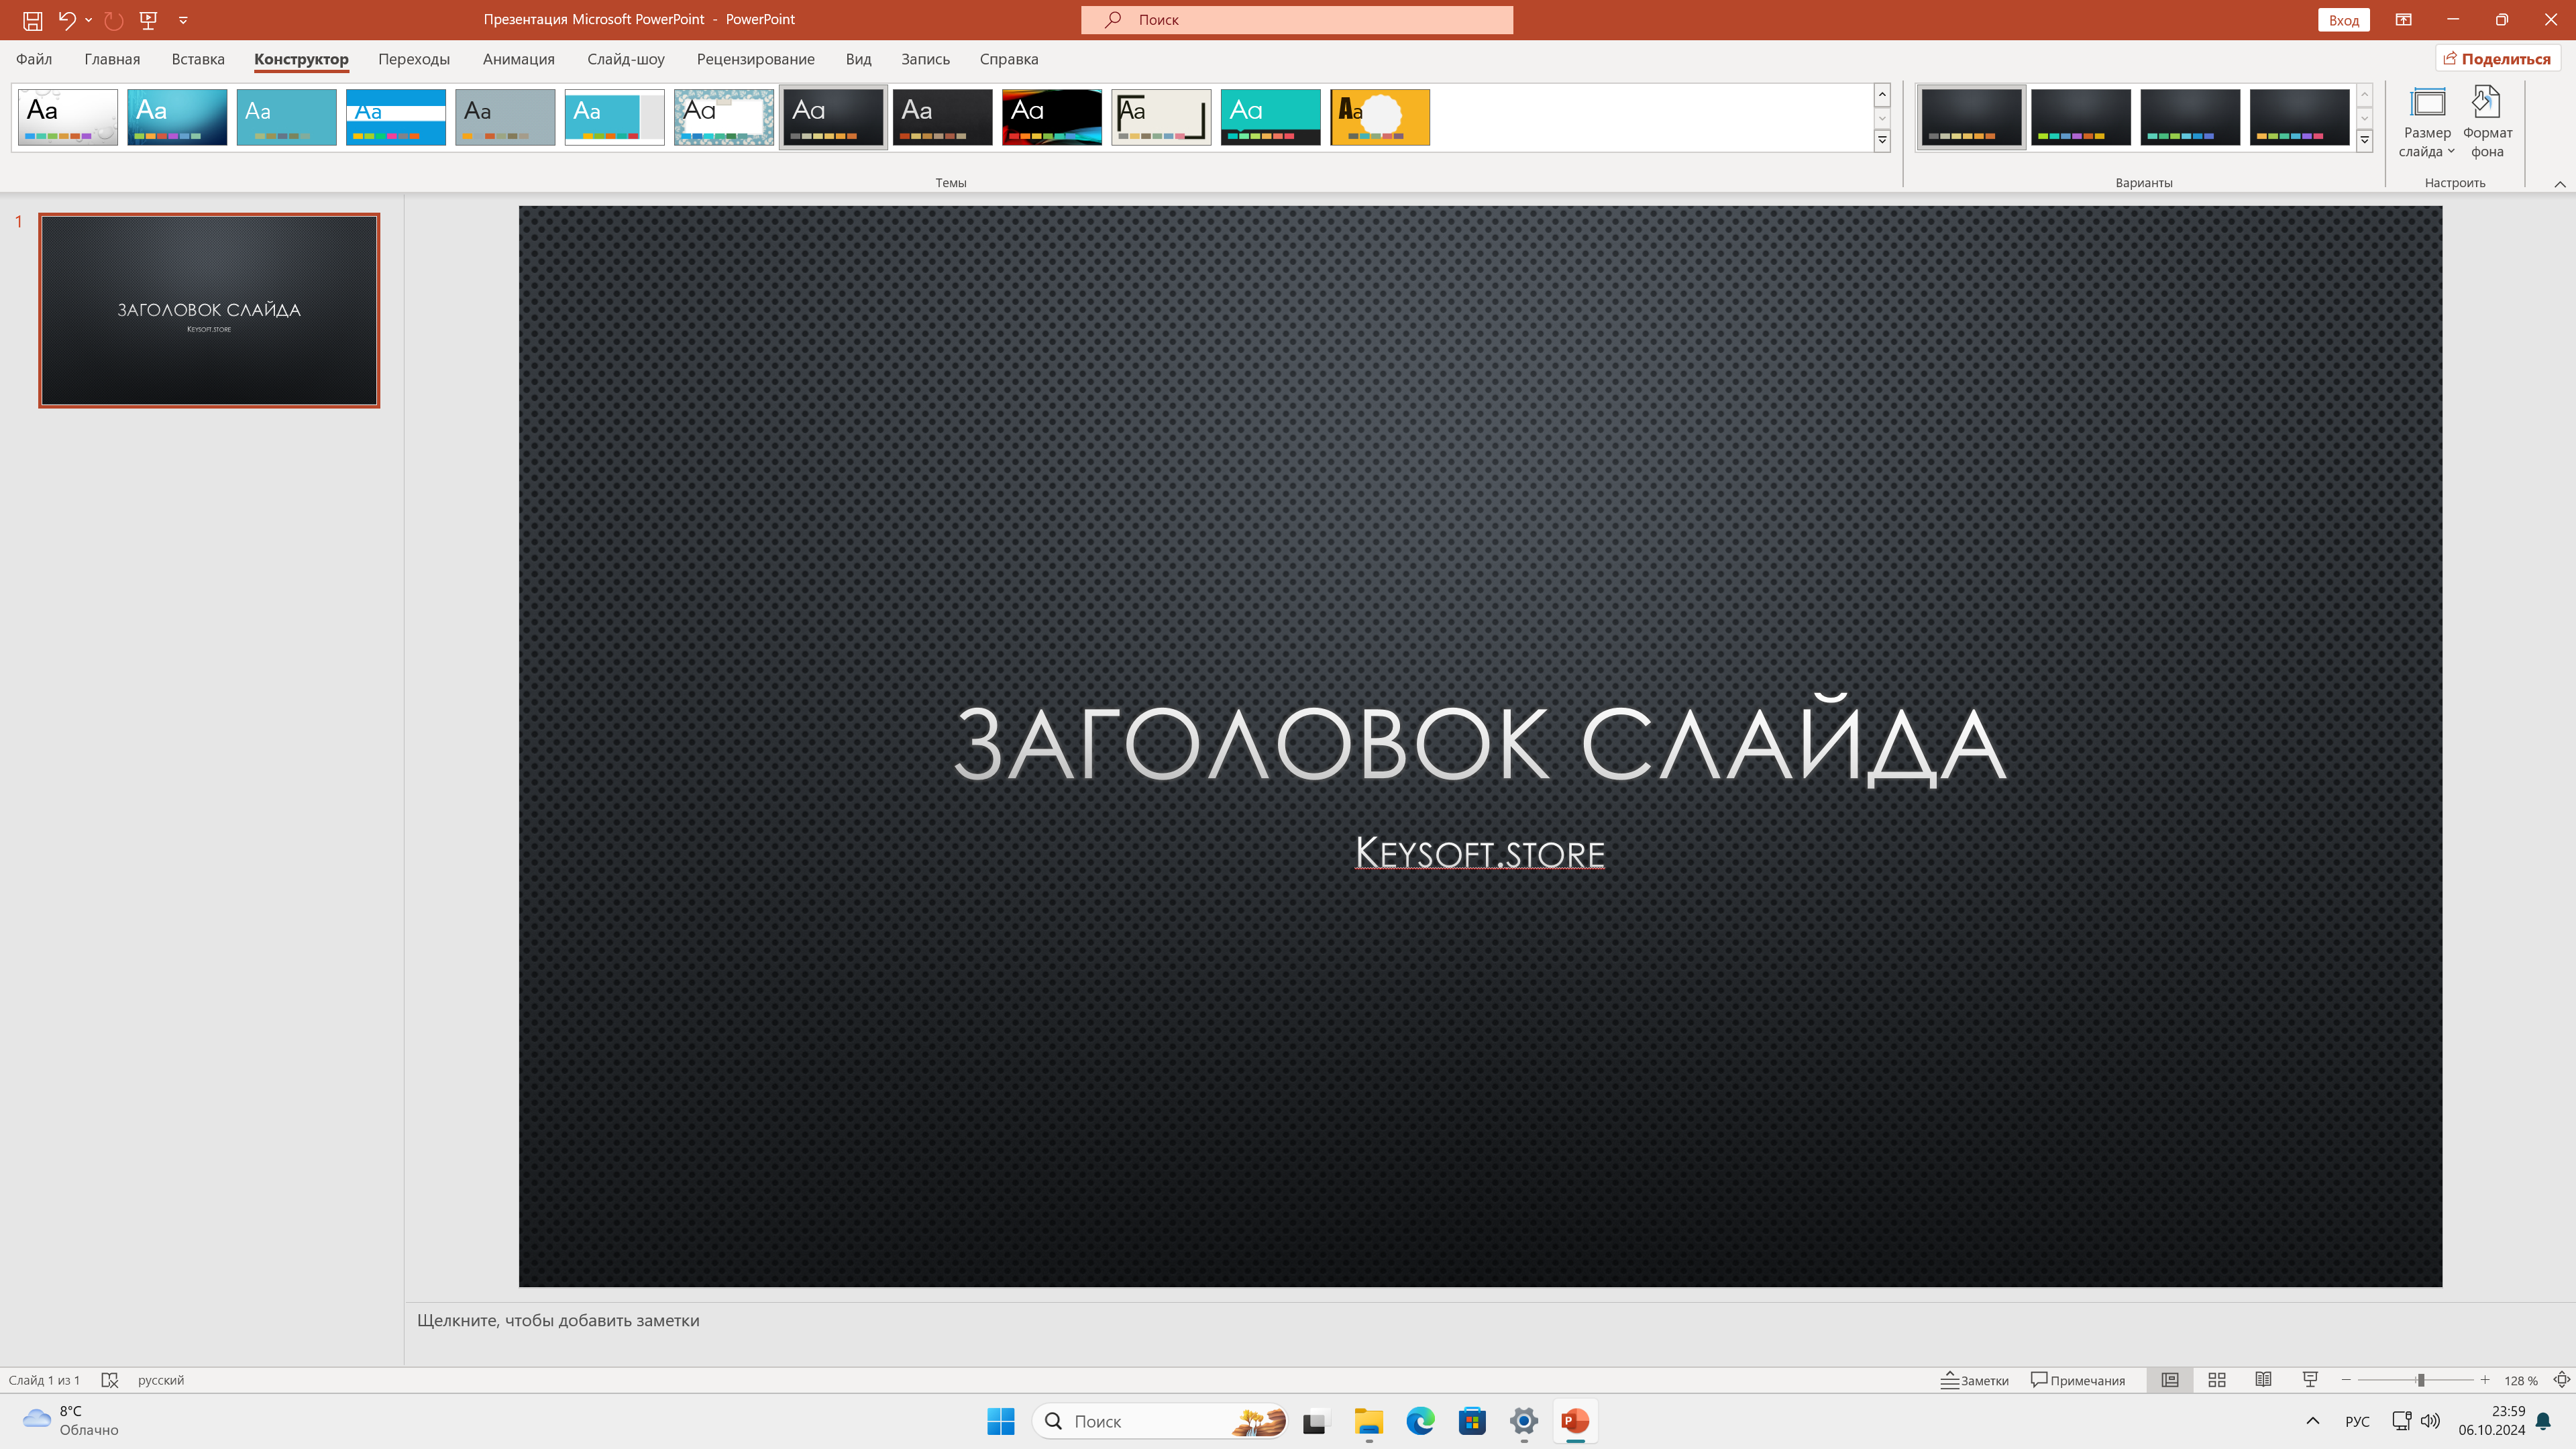Viewport: 2576px width, 1449px height.
Task: Undo the last action
Action: (66, 20)
